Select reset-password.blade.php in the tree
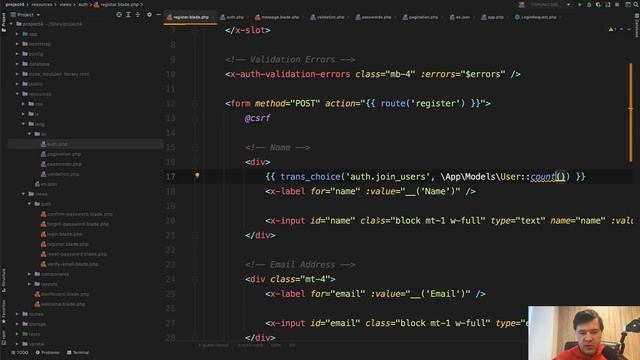 [73, 254]
